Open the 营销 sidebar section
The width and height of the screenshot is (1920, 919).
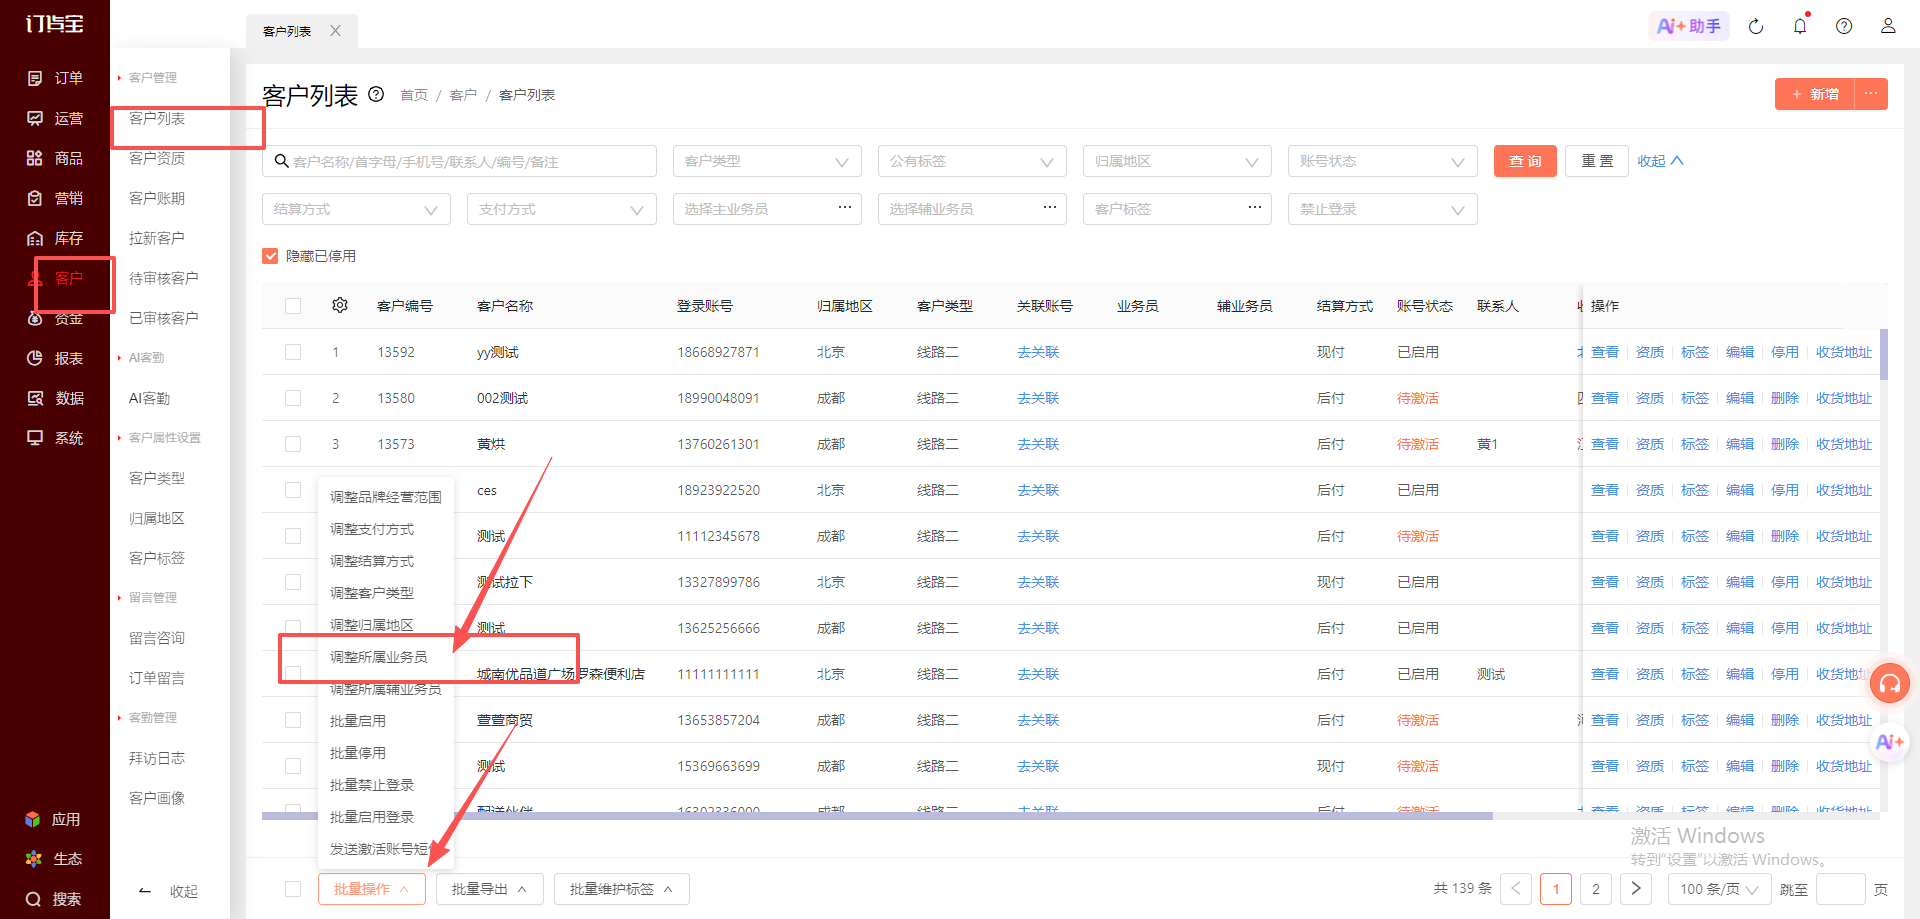click(55, 198)
